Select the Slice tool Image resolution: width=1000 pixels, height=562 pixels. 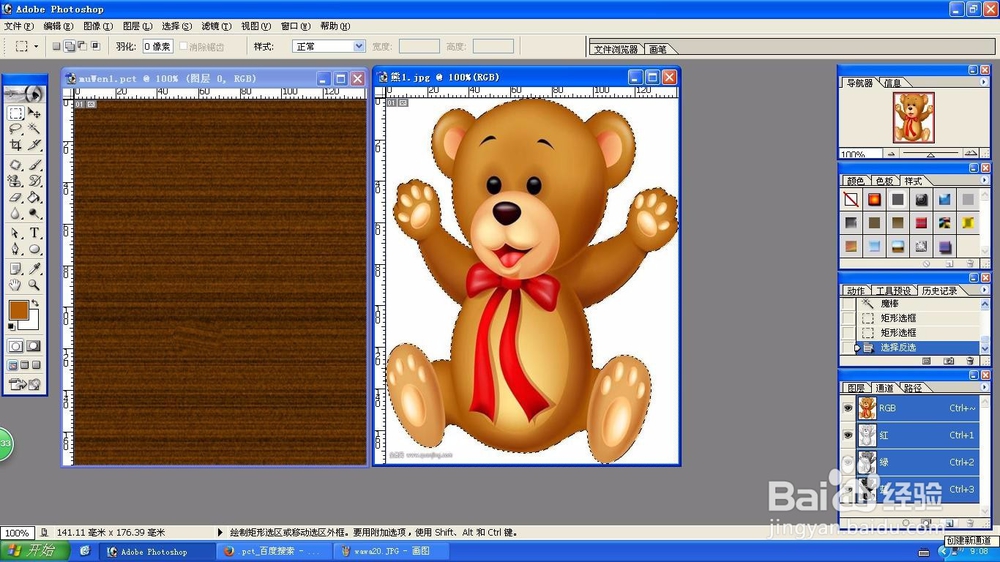point(34,145)
